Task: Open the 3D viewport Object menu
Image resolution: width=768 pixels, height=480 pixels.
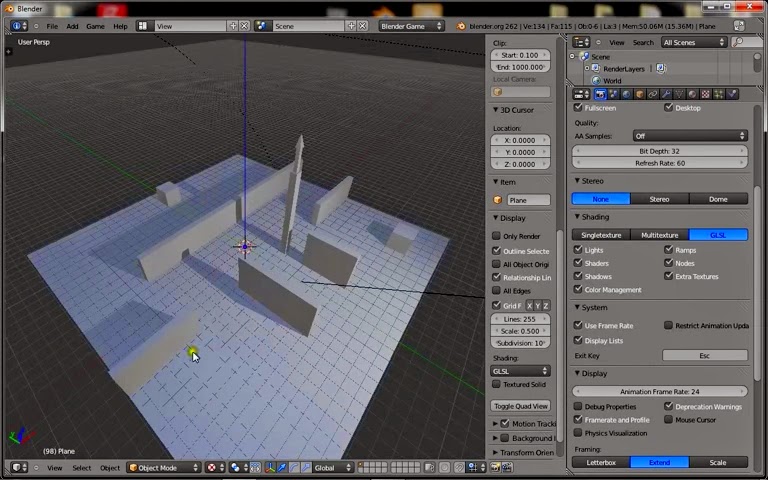Action: tap(110, 468)
